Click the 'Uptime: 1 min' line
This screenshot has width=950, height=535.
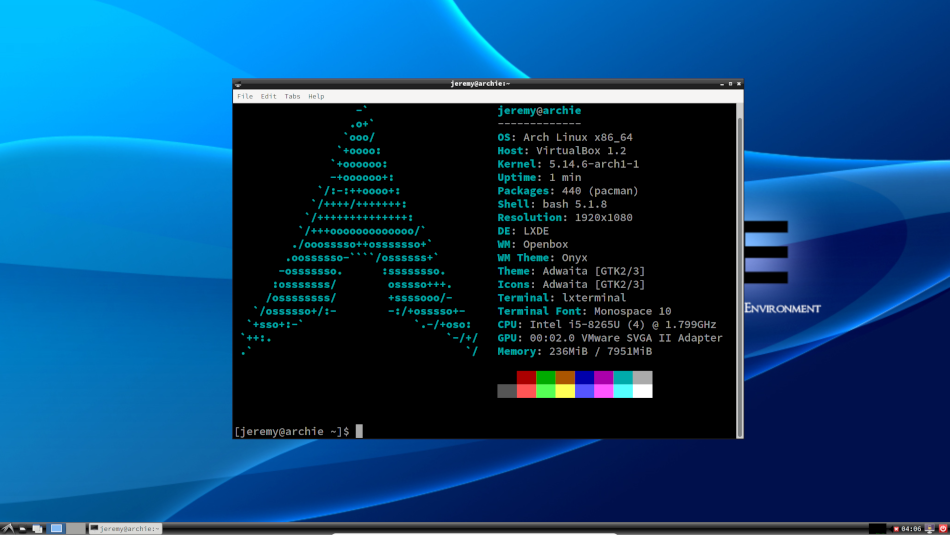click(539, 178)
